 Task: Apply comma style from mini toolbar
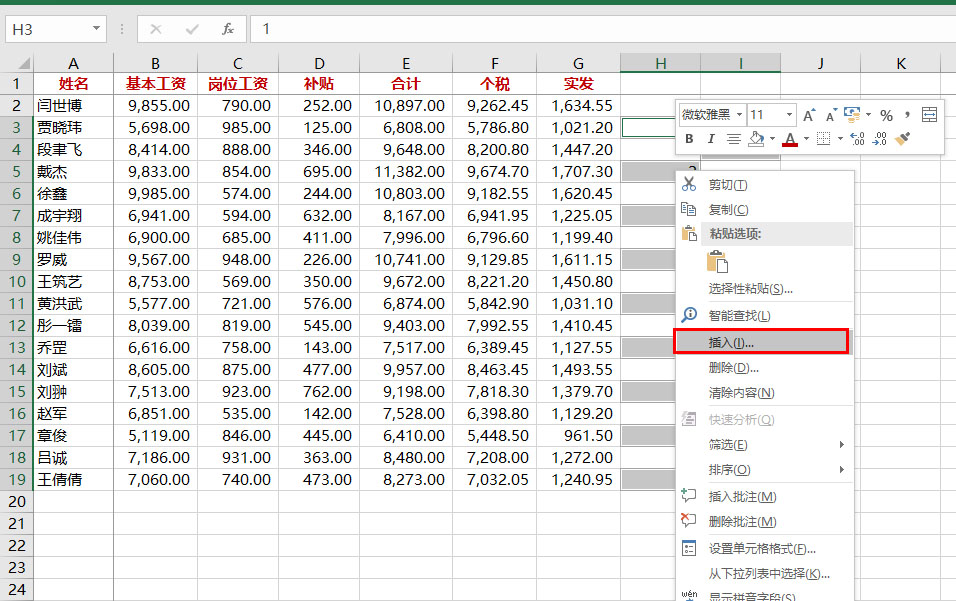pos(907,115)
